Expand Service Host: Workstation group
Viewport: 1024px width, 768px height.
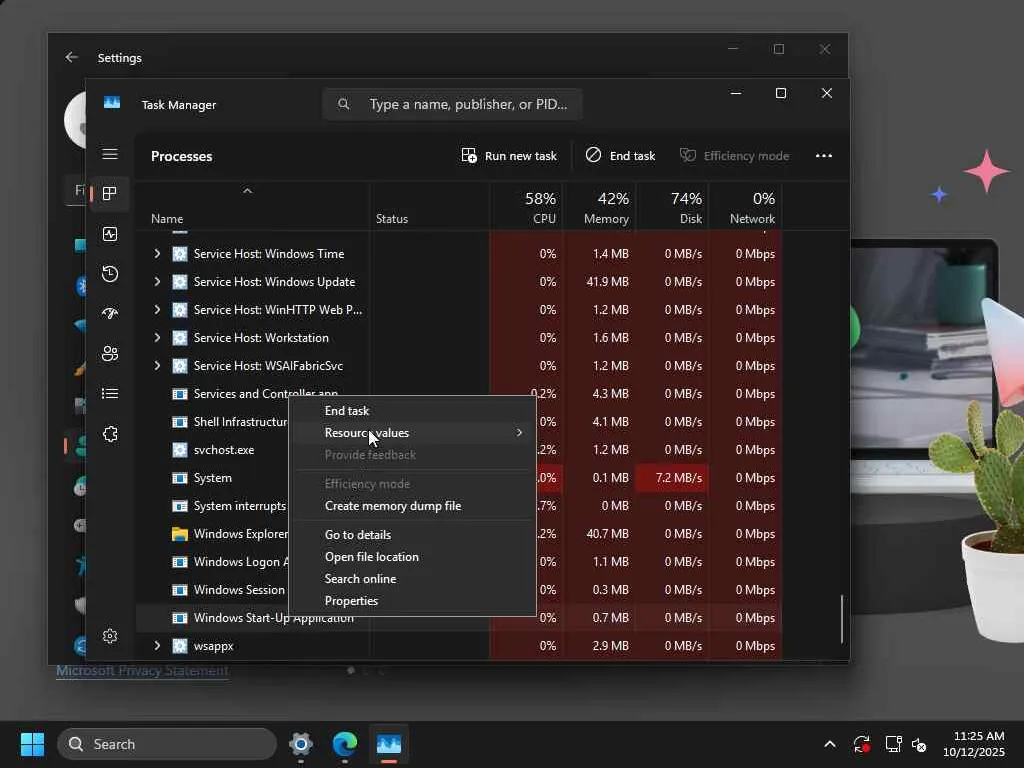157,338
